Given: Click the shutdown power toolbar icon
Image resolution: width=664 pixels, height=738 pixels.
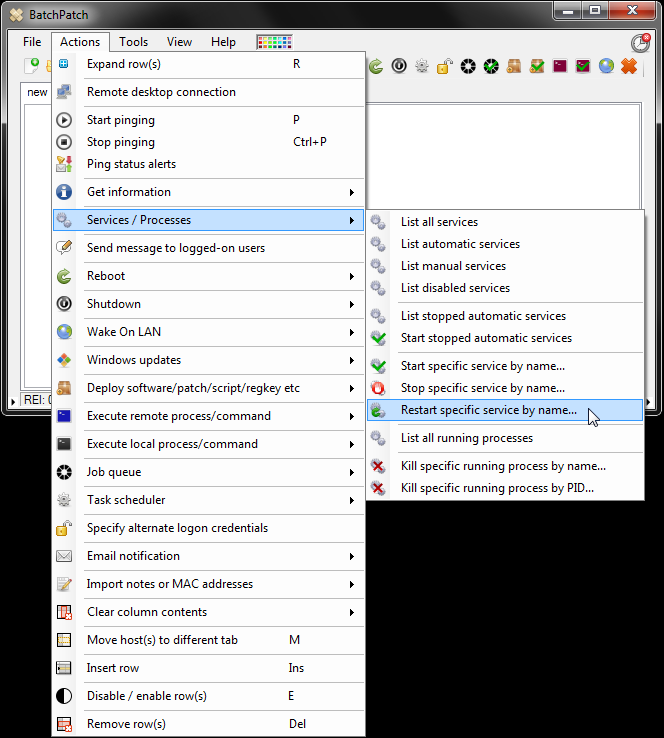Looking at the screenshot, I should (399, 66).
